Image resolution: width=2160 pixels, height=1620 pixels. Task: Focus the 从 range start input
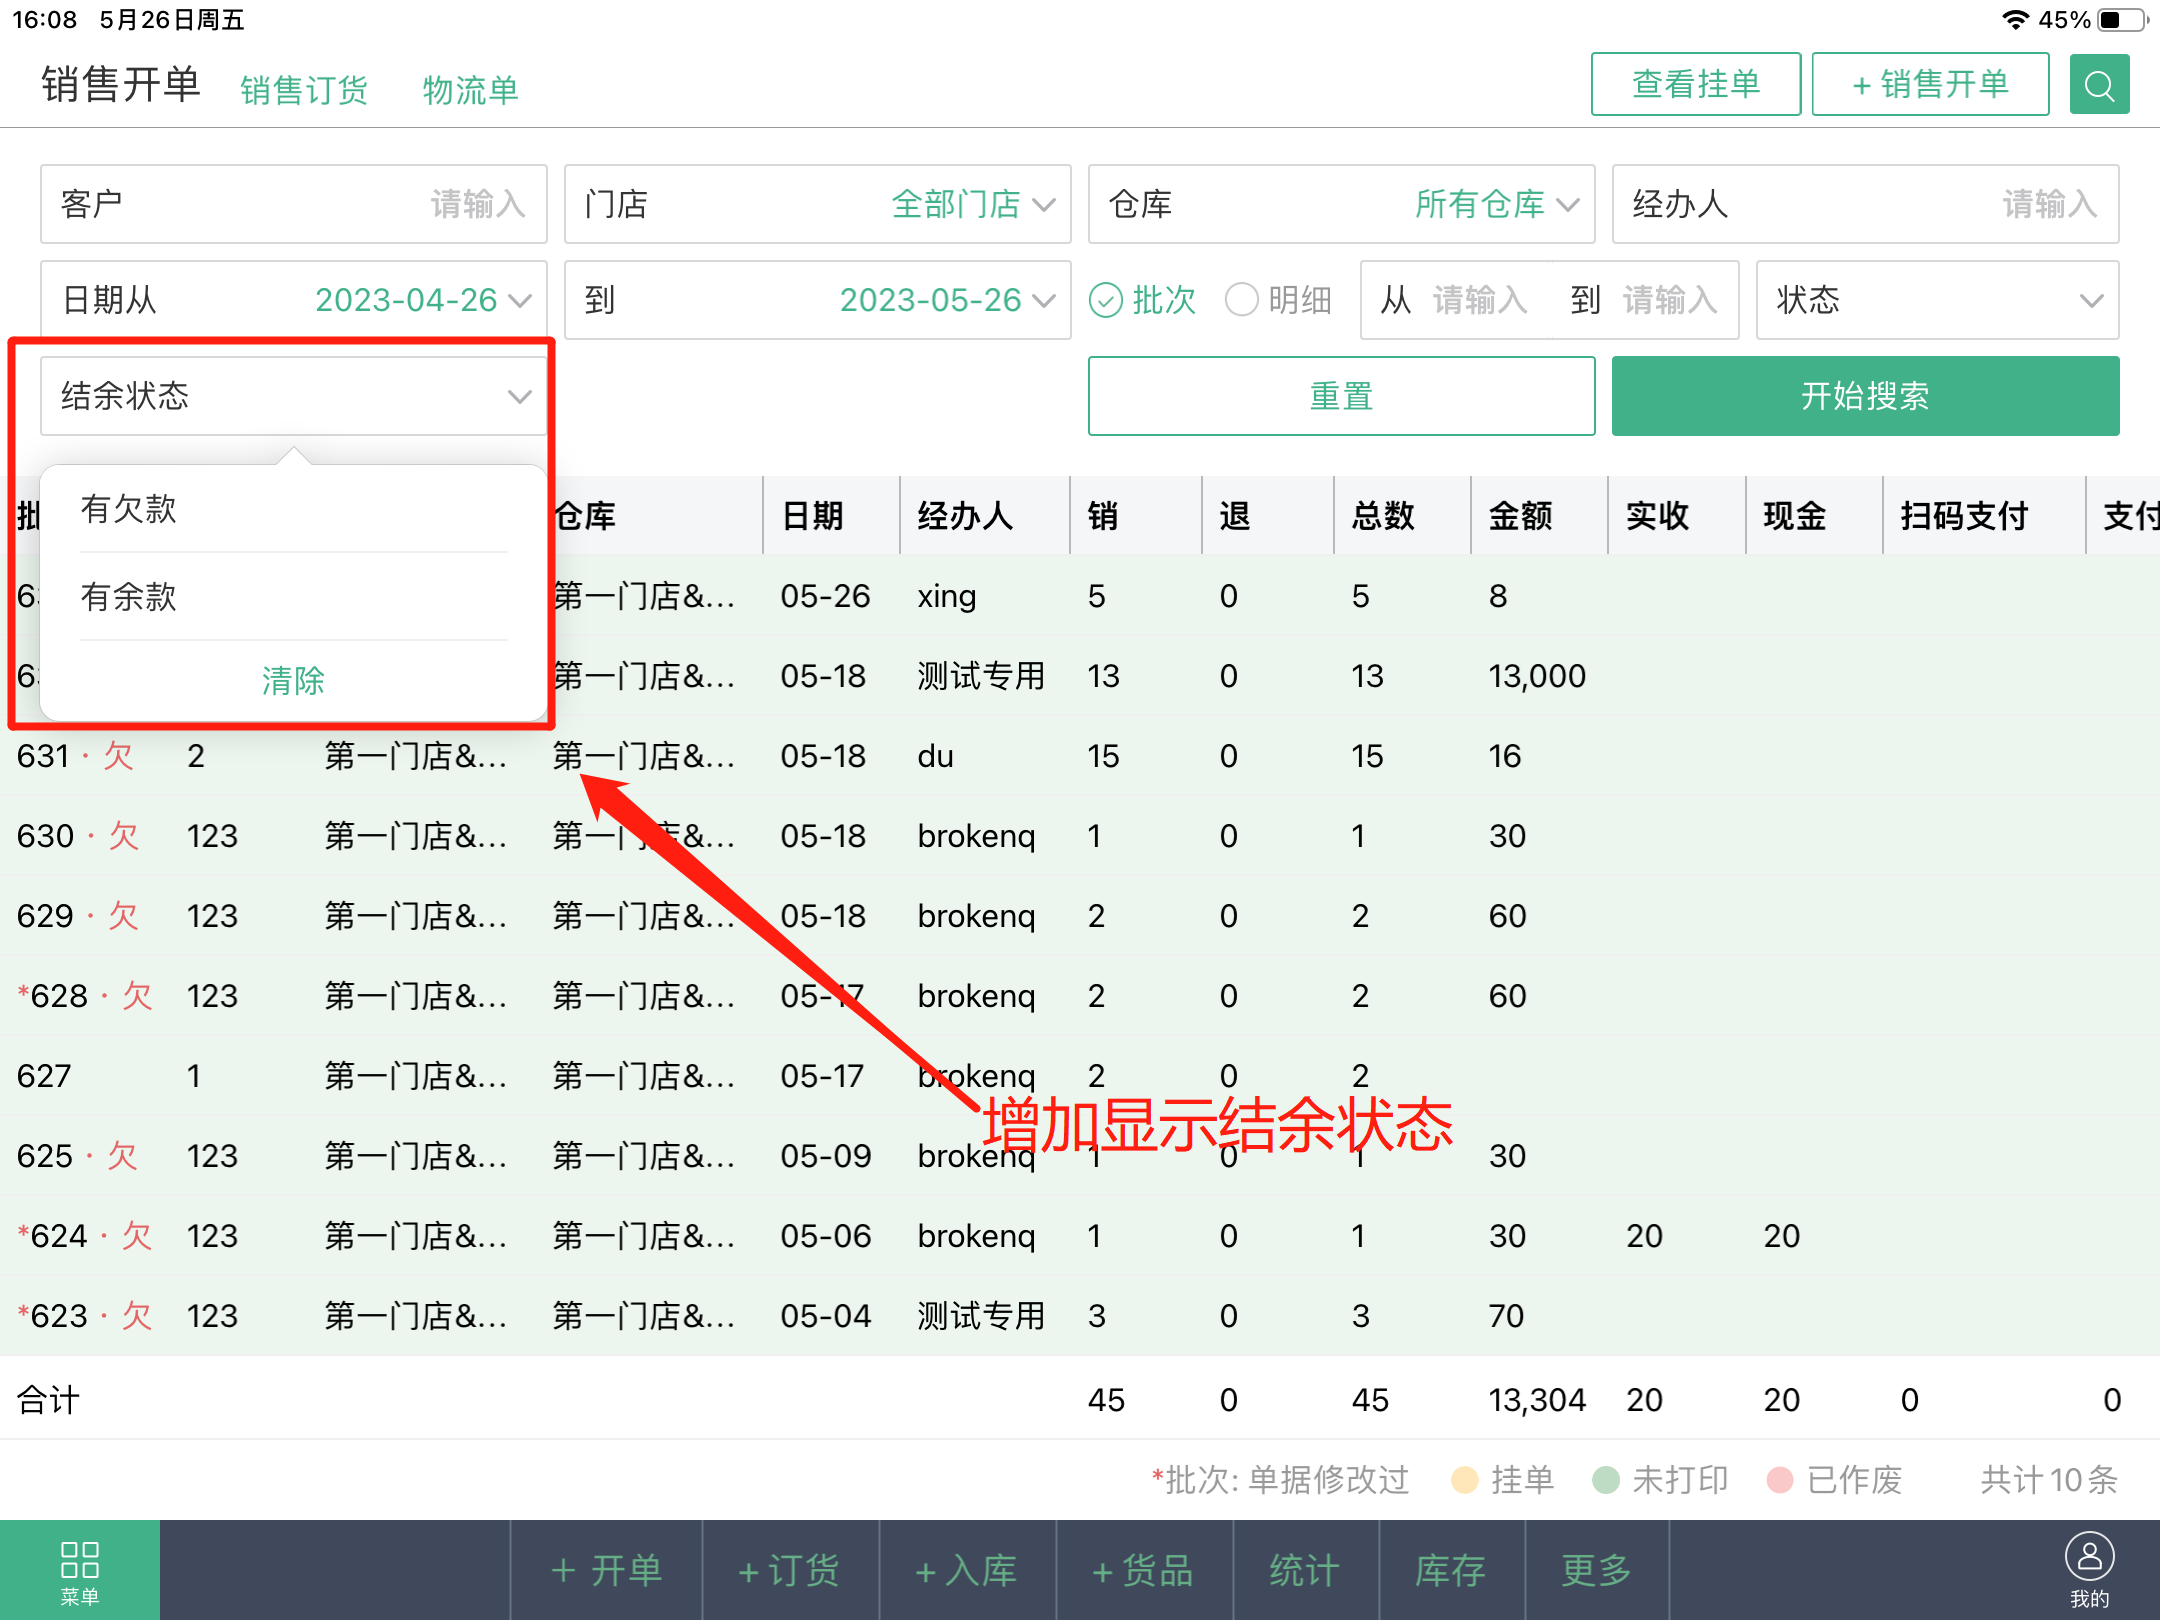pos(1480,300)
